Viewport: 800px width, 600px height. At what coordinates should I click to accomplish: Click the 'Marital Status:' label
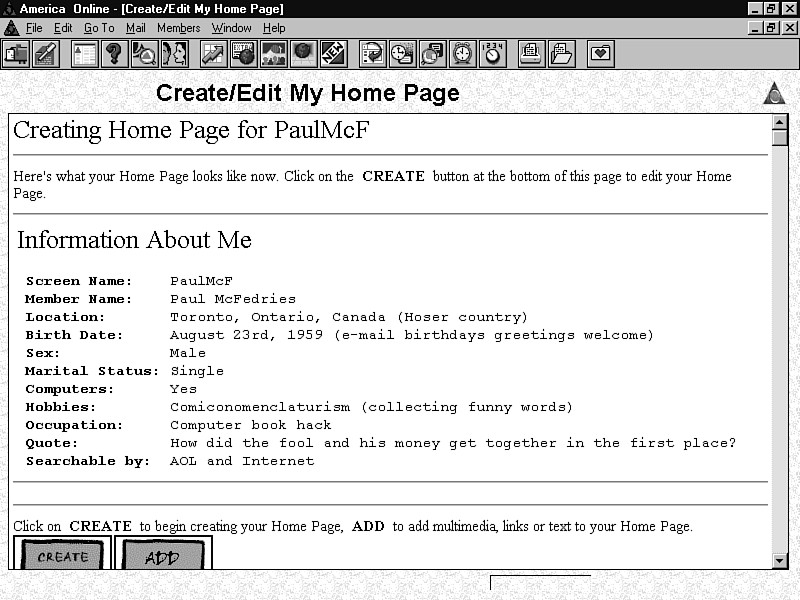click(92, 371)
